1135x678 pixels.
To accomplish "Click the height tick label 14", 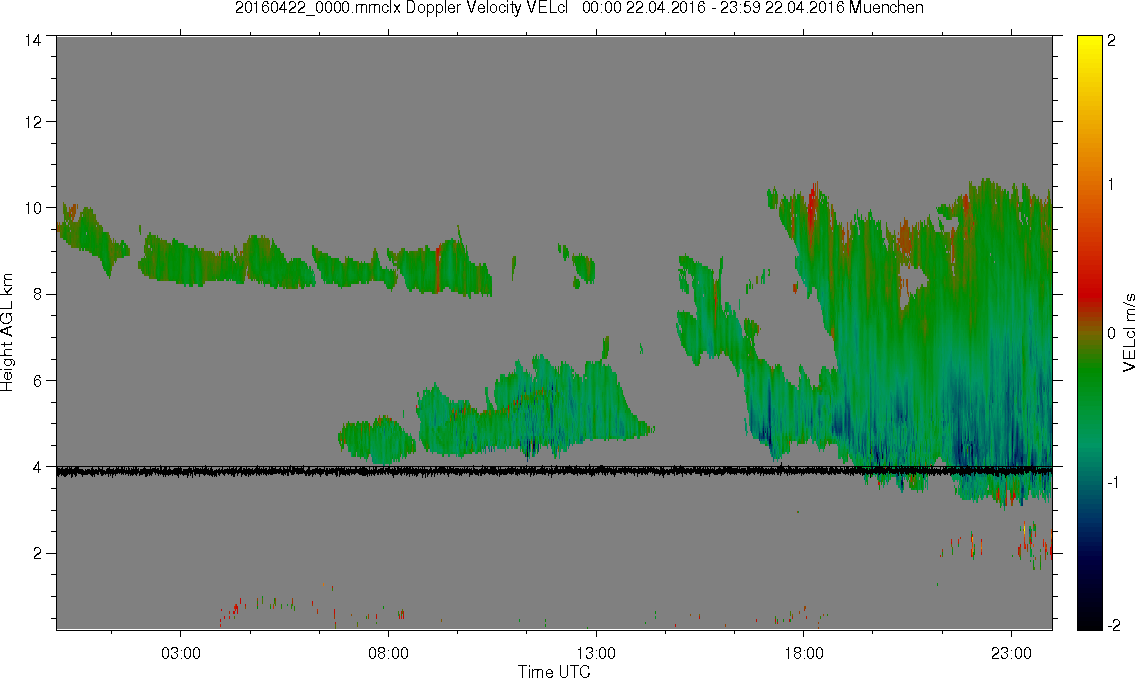I will click(33, 41).
